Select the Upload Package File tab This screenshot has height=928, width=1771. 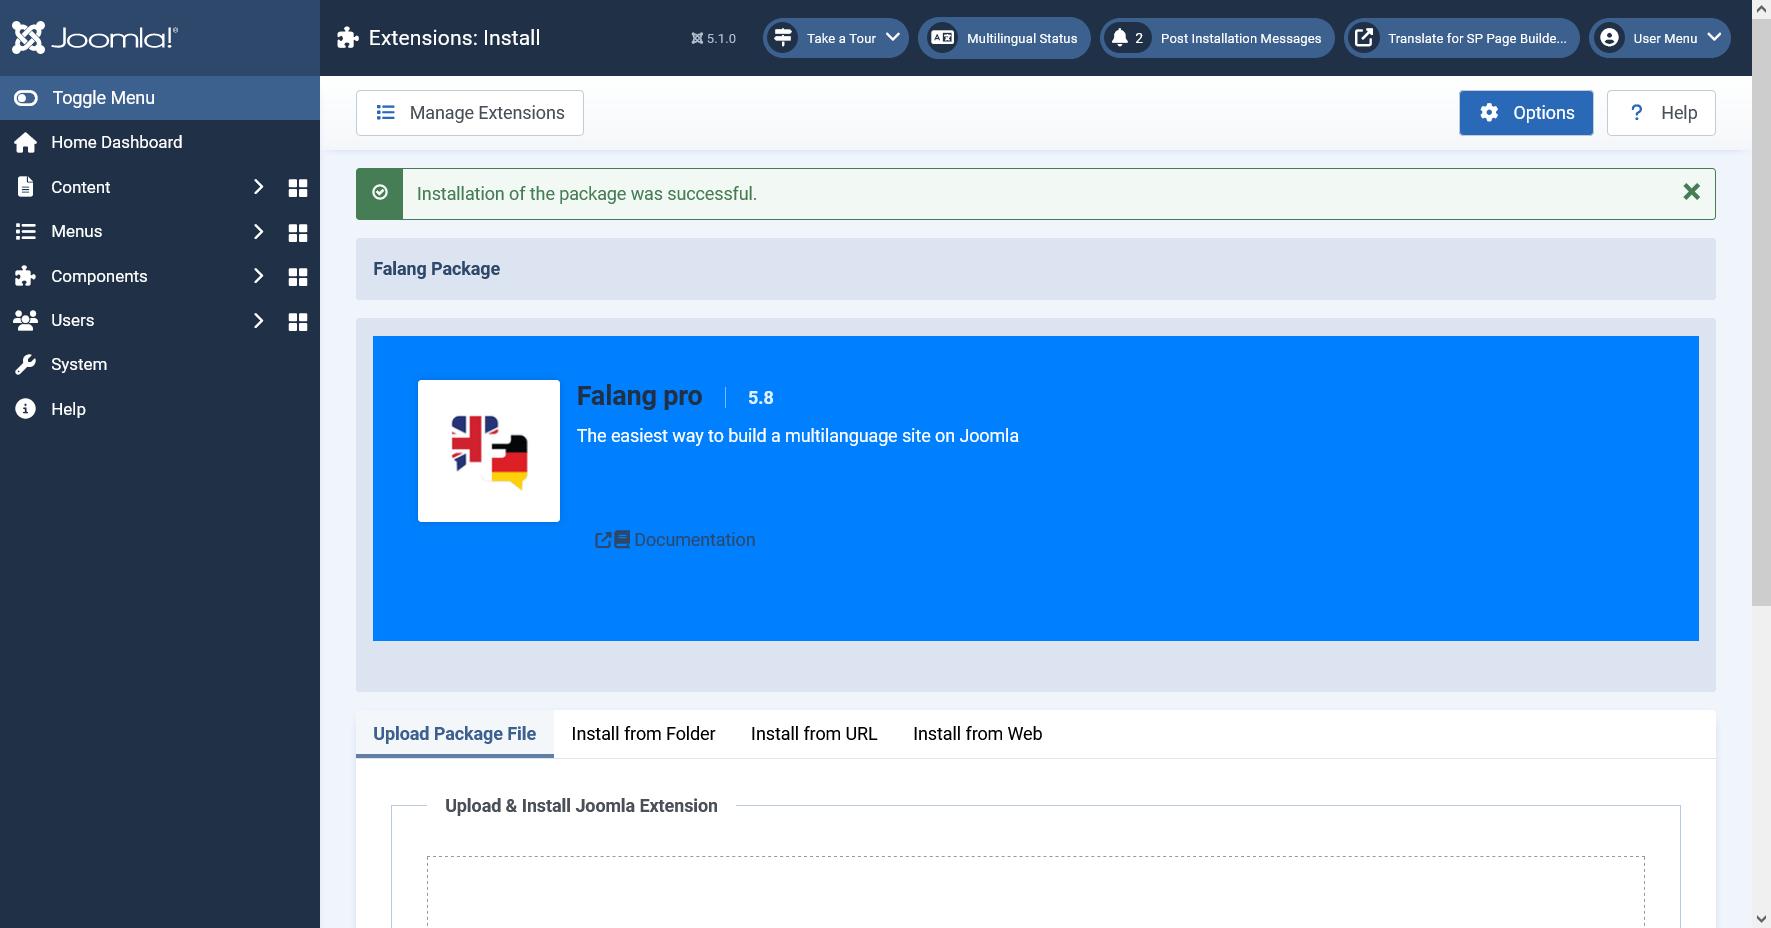(x=455, y=734)
